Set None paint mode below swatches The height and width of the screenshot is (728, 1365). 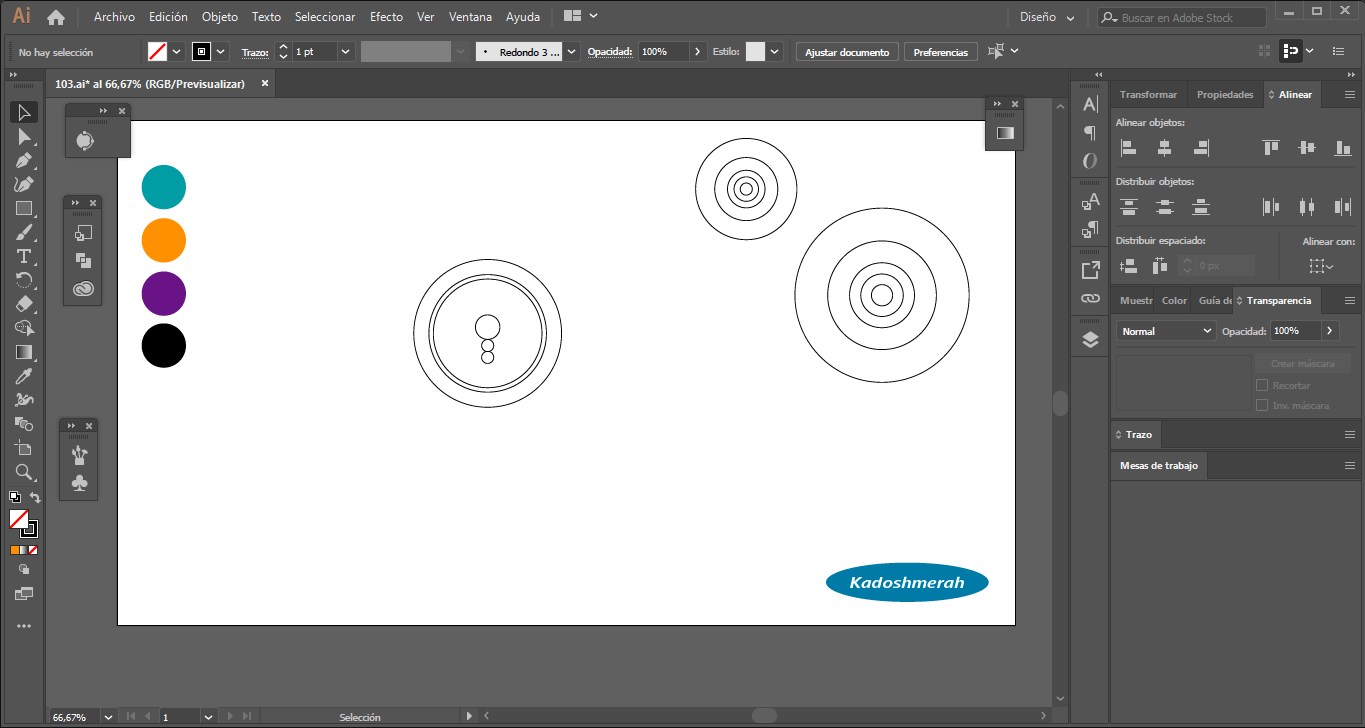click(x=33, y=550)
